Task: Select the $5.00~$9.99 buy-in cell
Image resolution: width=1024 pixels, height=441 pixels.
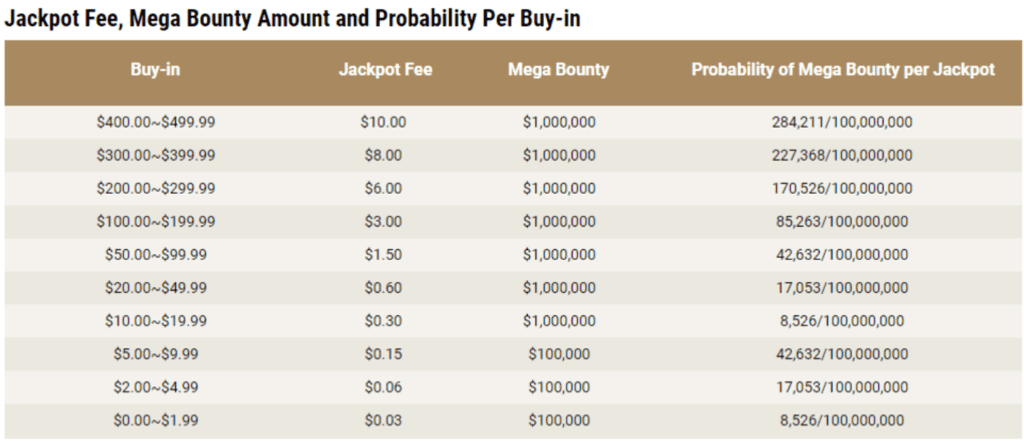Action: pos(156,354)
